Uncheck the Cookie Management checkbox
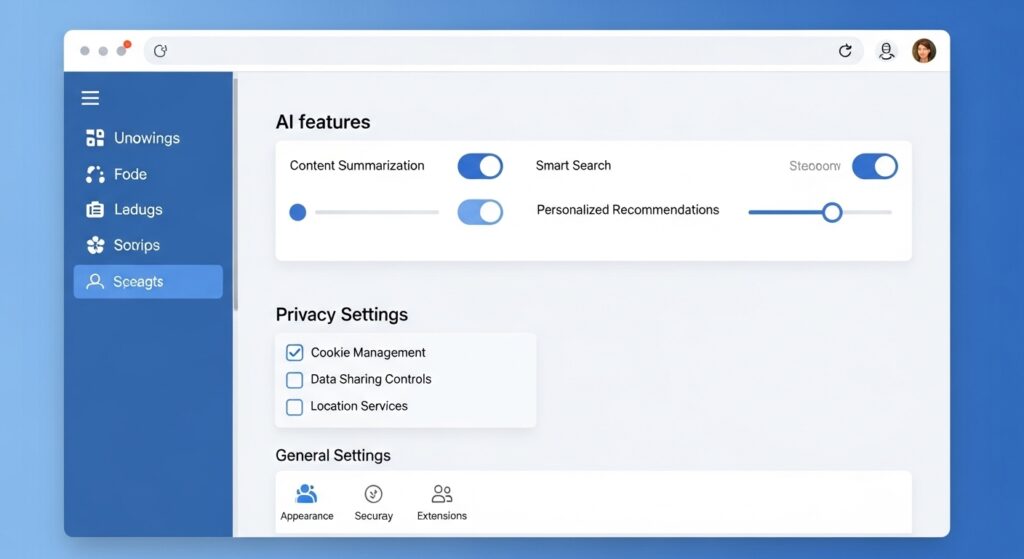The width and height of the screenshot is (1024, 559). pos(295,353)
